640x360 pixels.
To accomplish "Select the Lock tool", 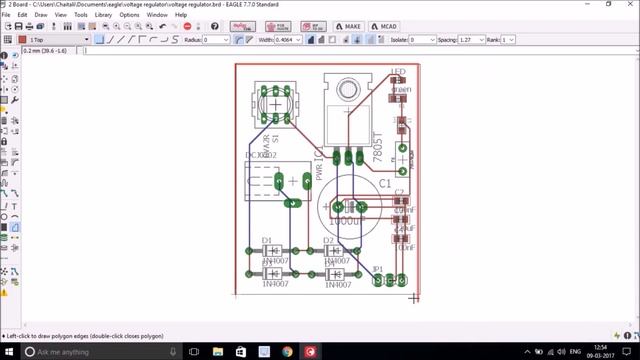I will 4,142.
